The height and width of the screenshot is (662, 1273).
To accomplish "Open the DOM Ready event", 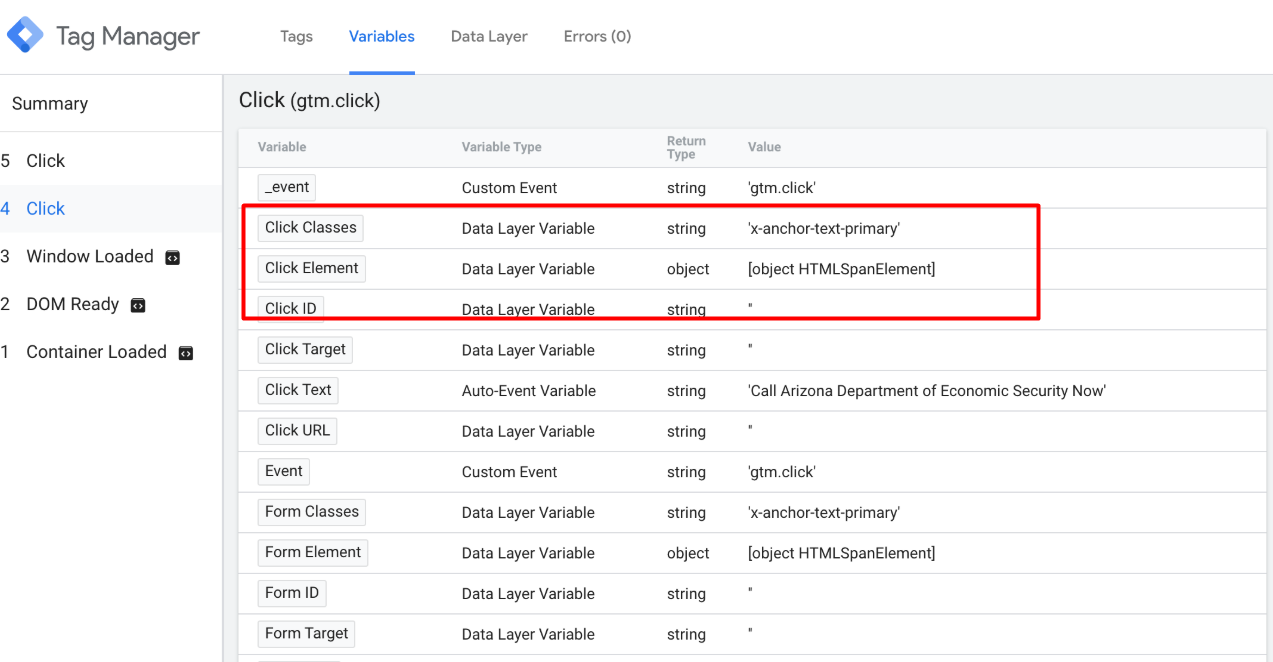I will pos(72,305).
